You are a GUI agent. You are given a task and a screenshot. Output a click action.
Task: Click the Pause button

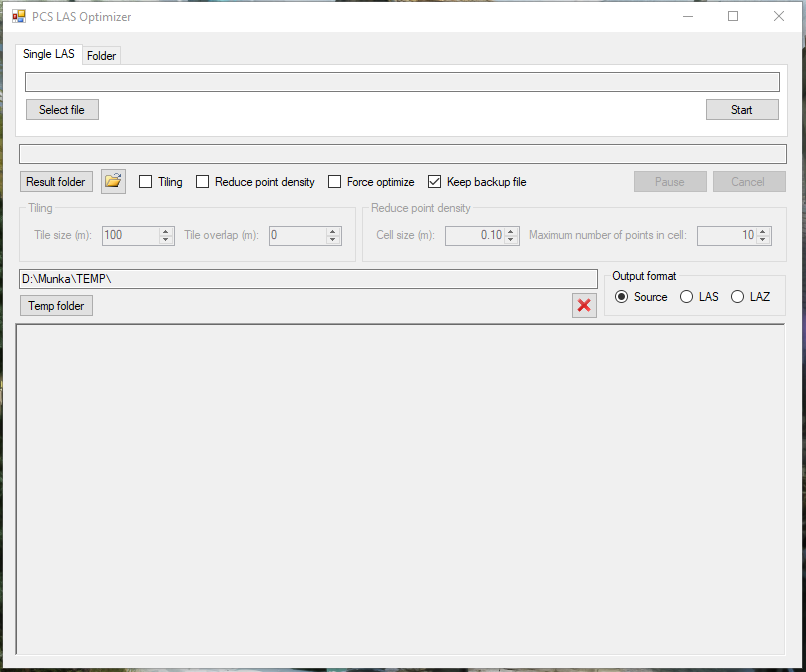[670, 181]
